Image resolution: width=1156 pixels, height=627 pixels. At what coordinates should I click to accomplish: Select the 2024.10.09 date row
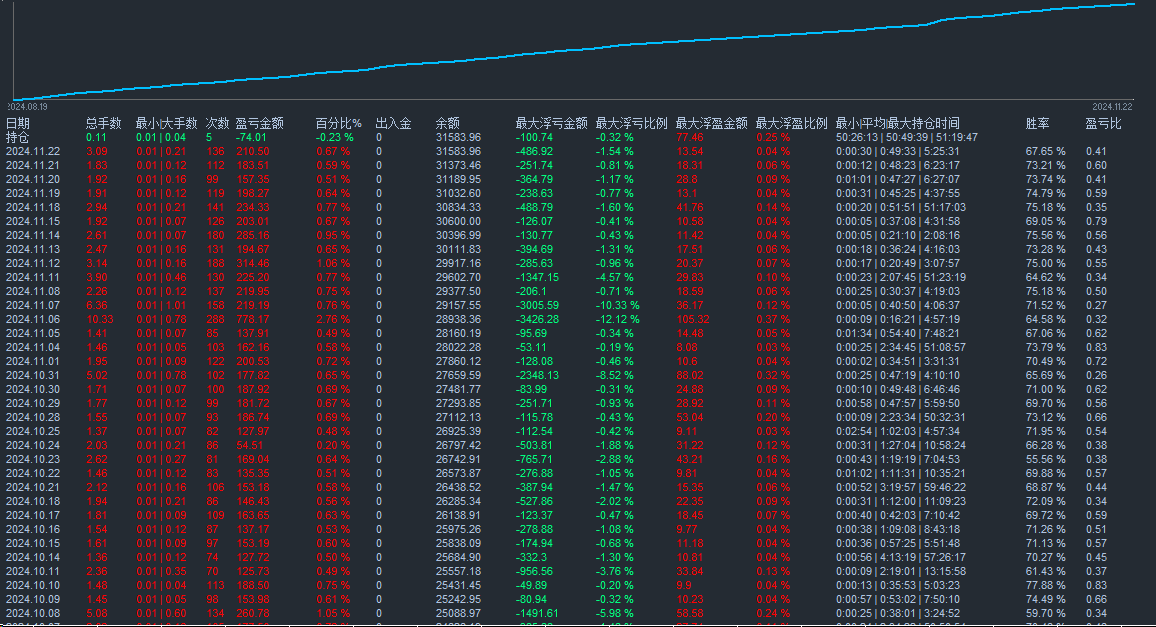click(x=33, y=600)
